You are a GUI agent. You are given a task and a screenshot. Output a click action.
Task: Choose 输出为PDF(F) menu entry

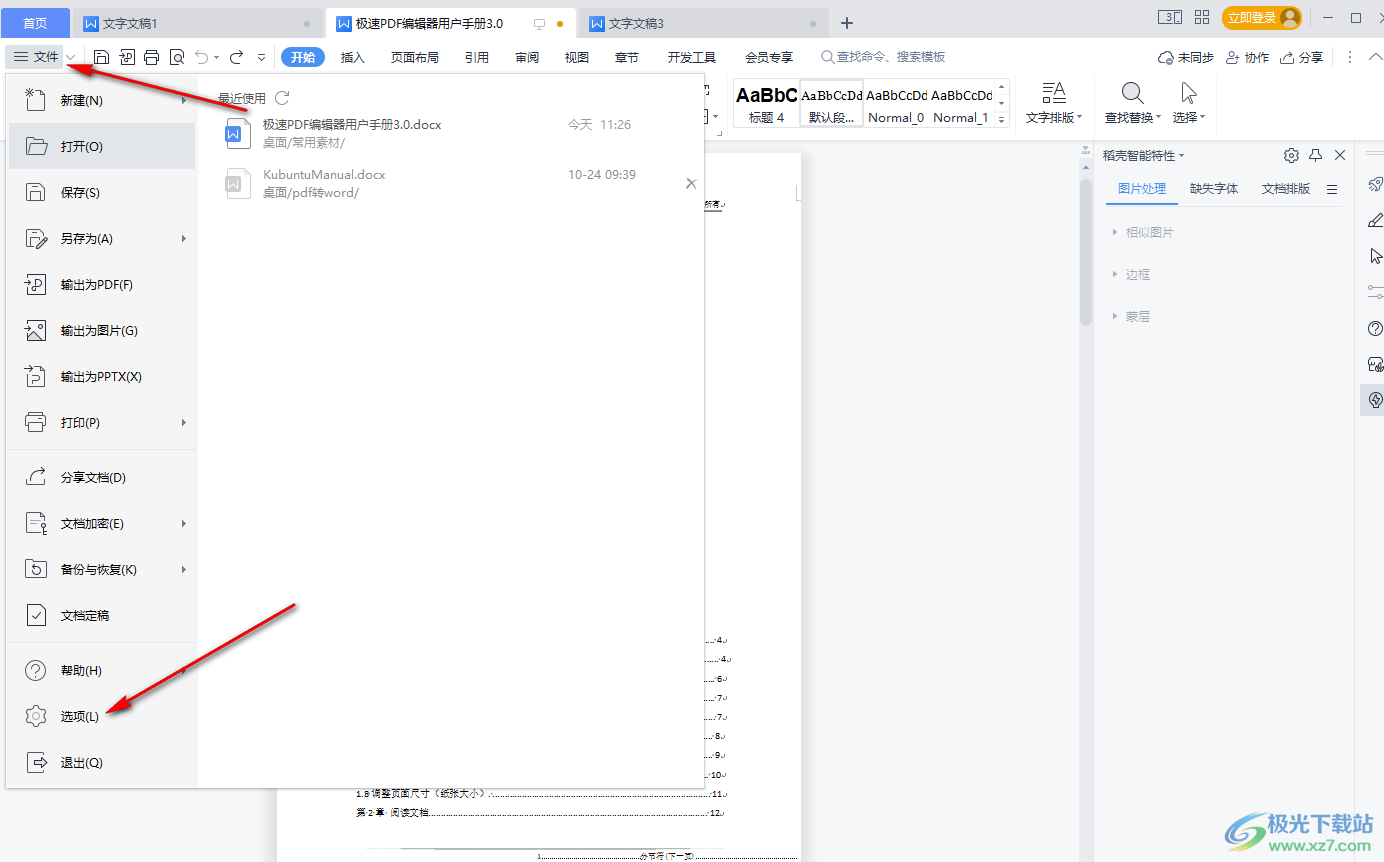point(102,284)
